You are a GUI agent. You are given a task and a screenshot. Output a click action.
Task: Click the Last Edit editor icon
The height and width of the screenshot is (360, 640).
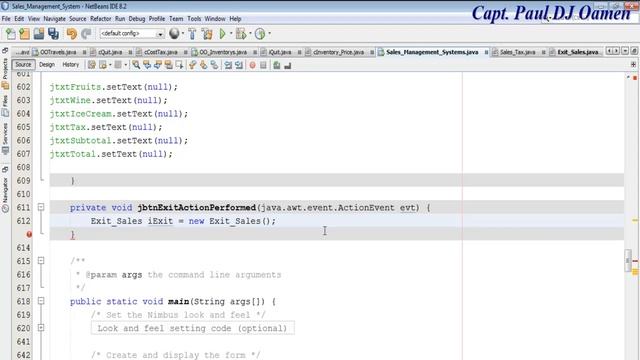click(91, 65)
